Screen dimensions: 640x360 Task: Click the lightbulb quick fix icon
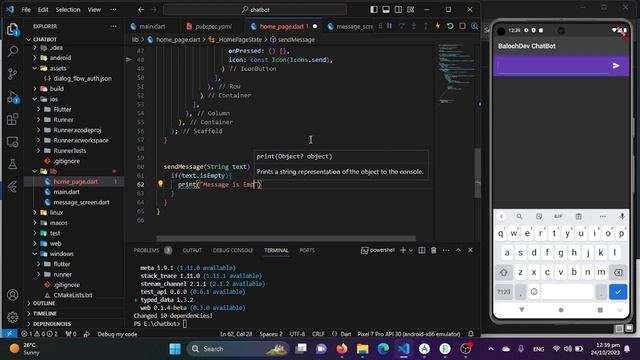160,184
